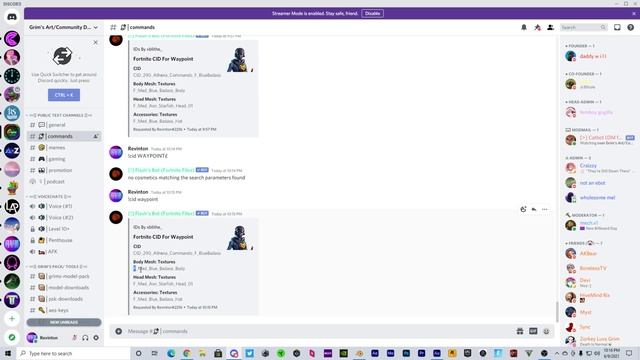Join the AFK voice channel
This screenshot has width=640, height=360.
[64, 252]
